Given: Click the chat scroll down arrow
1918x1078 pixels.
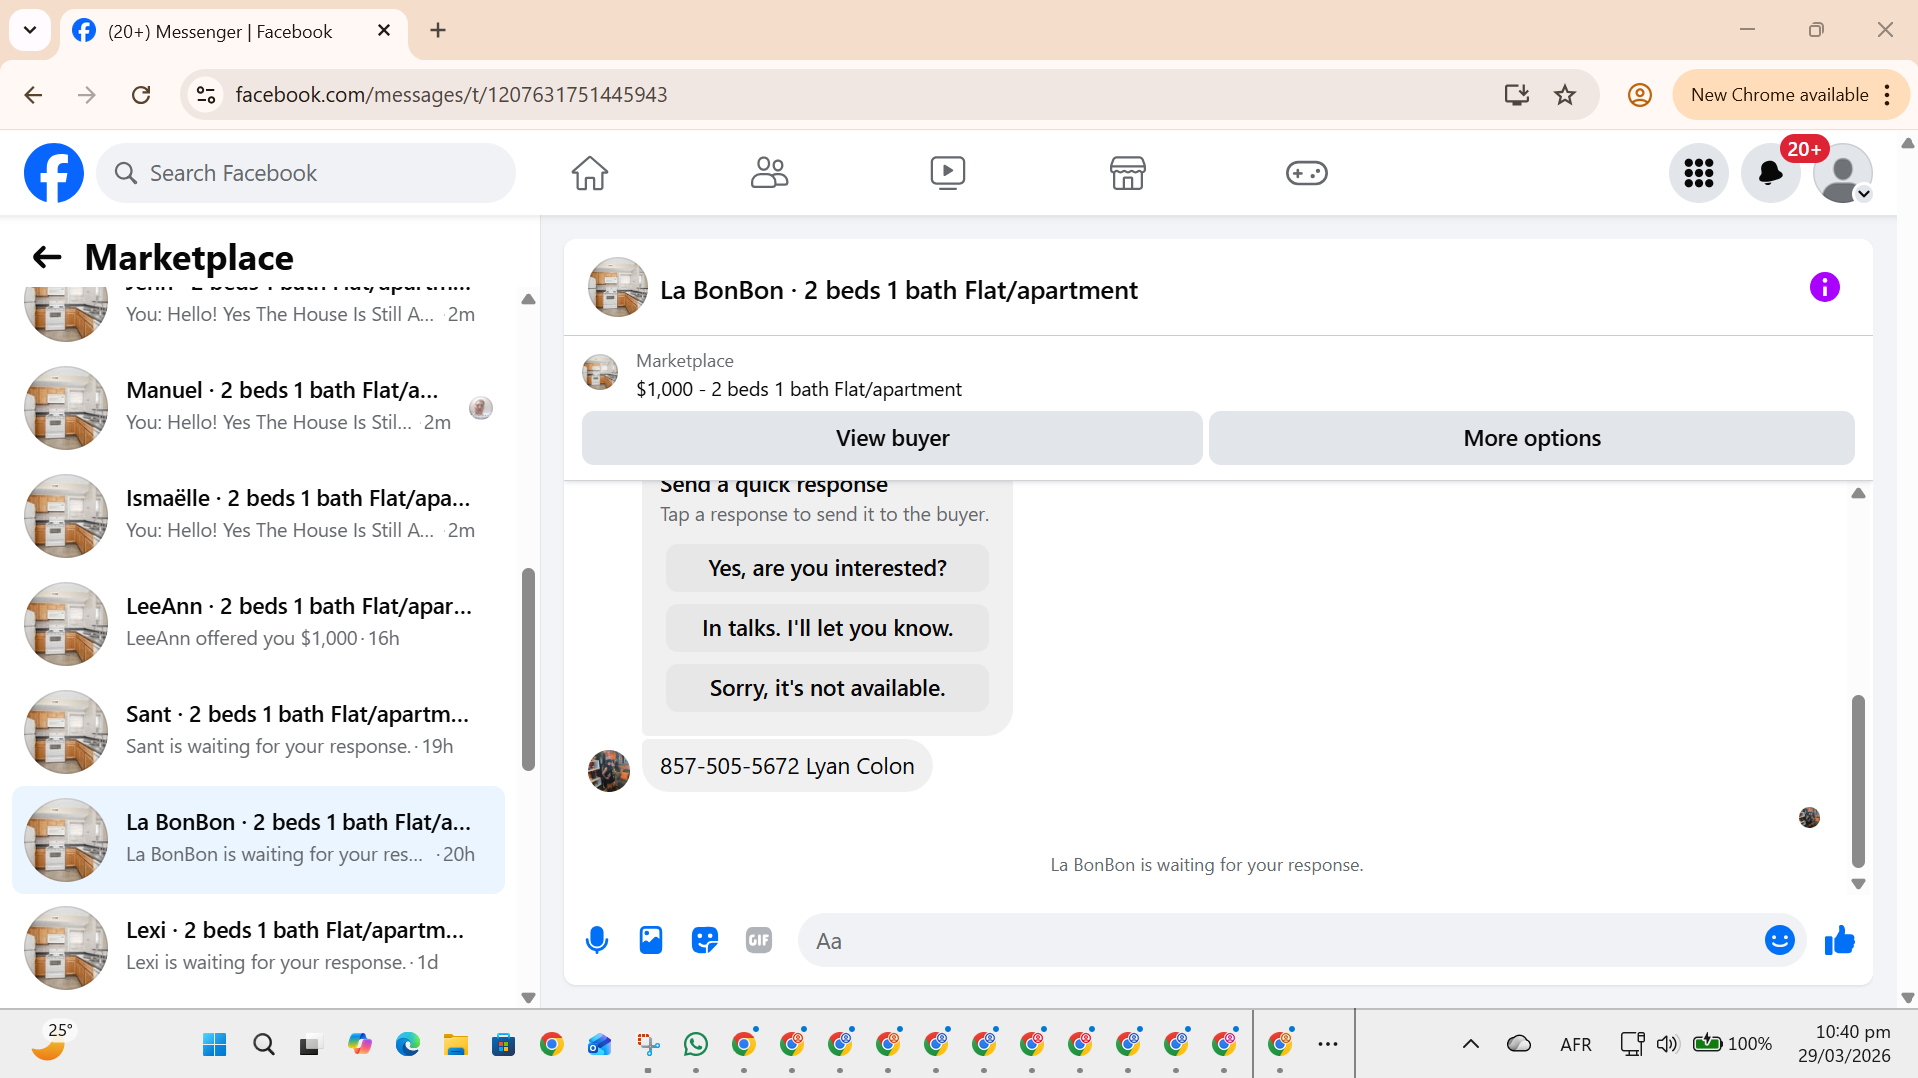Looking at the screenshot, I should (x=1858, y=884).
